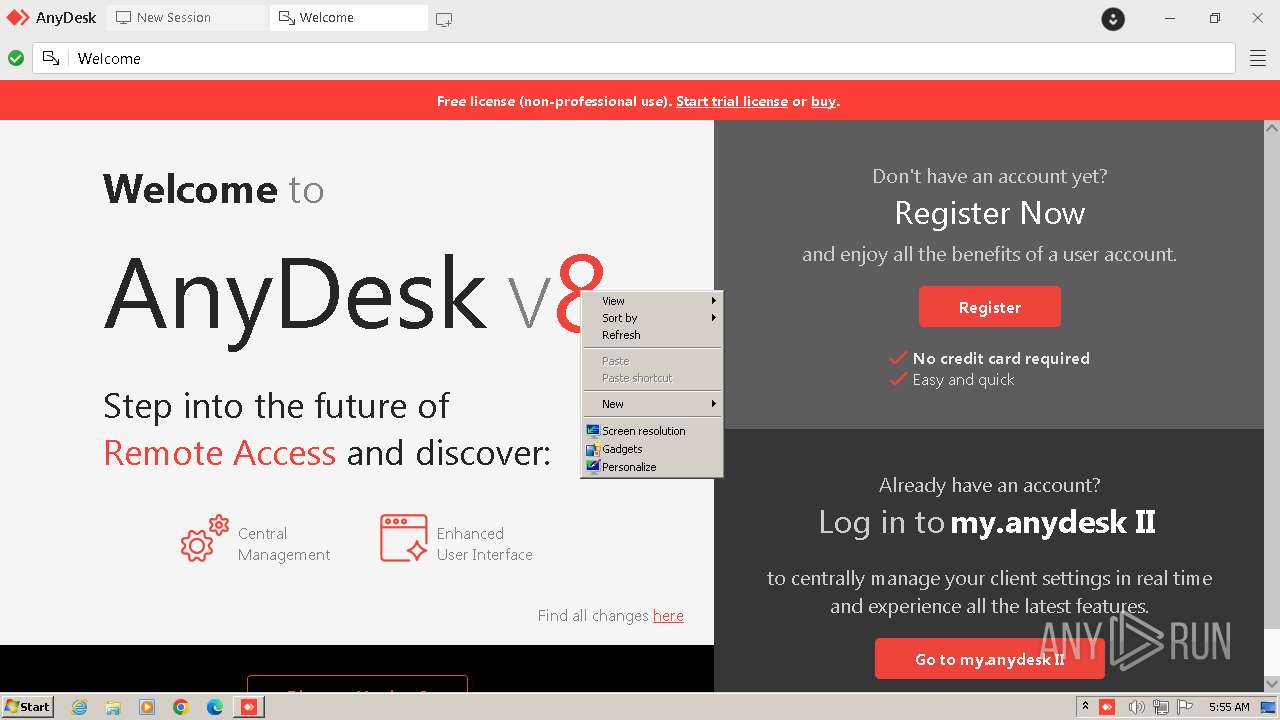
Task: Click the 'Central Management' label
Action: (x=284, y=544)
